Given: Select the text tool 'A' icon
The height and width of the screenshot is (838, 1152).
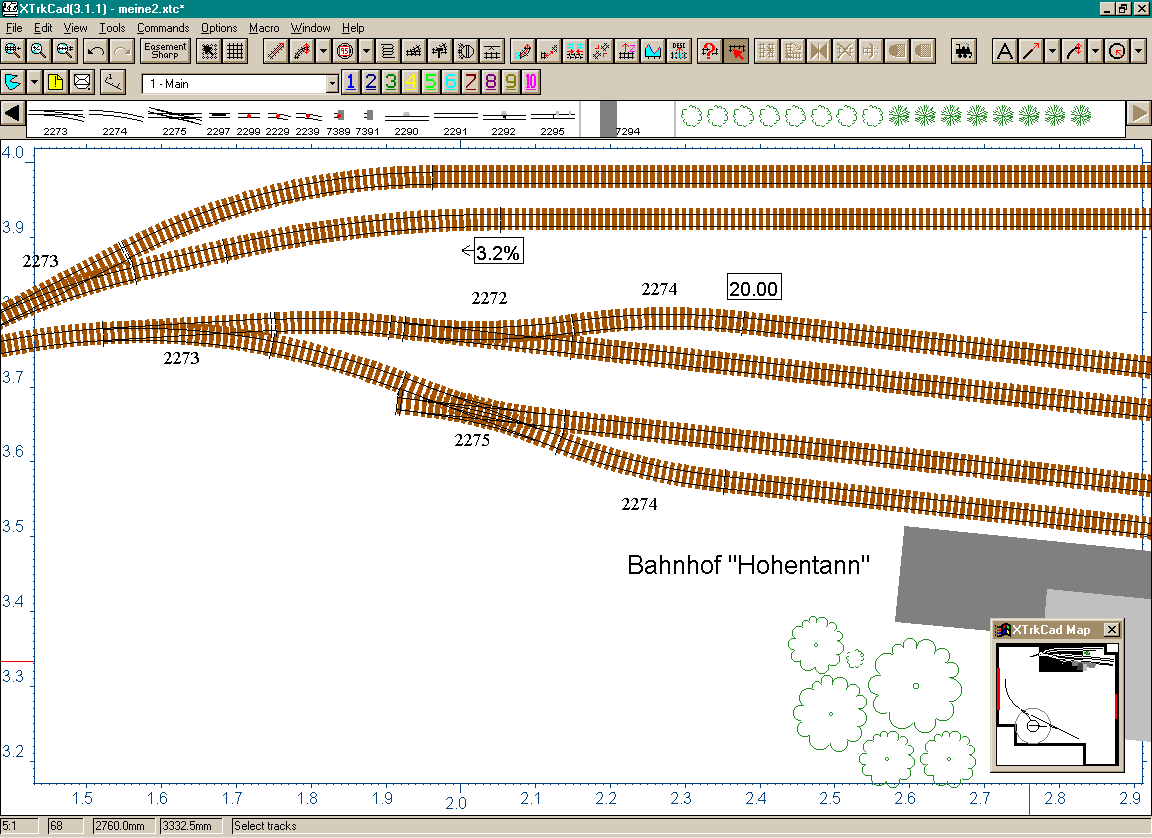Looking at the screenshot, I should tap(1005, 50).
